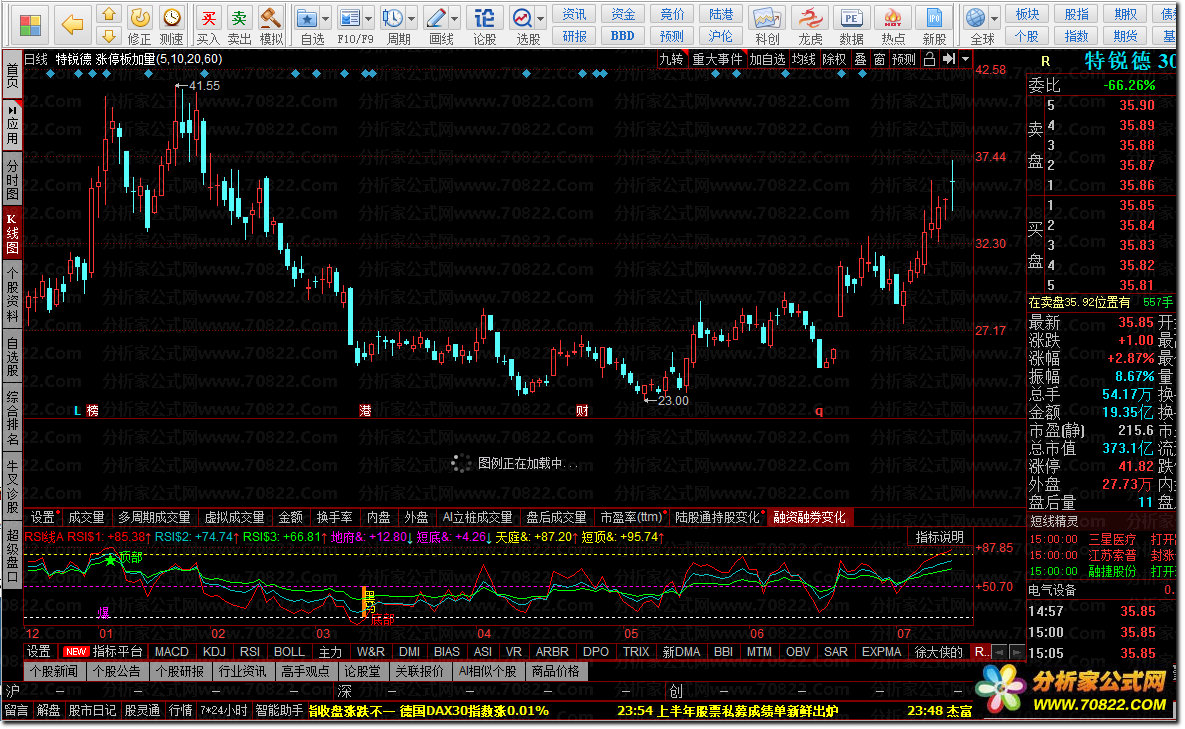Open the 个股新闻 tab
The width and height of the screenshot is (1185, 729).
pos(54,672)
